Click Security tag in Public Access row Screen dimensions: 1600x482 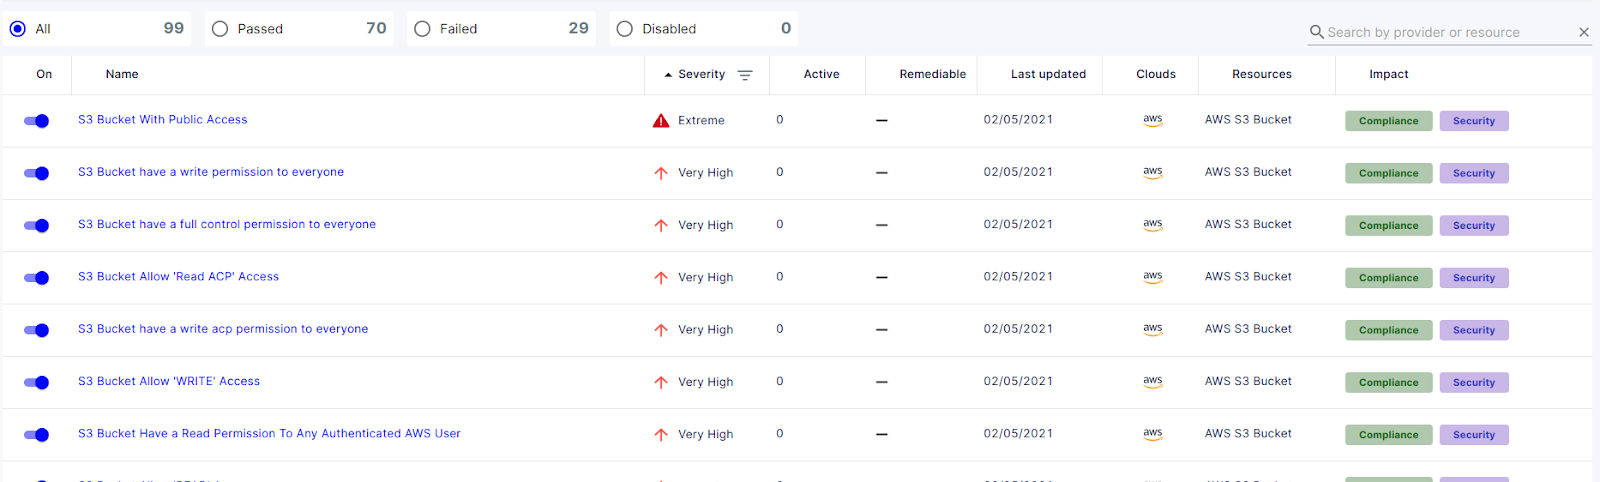pyautogui.click(x=1474, y=121)
